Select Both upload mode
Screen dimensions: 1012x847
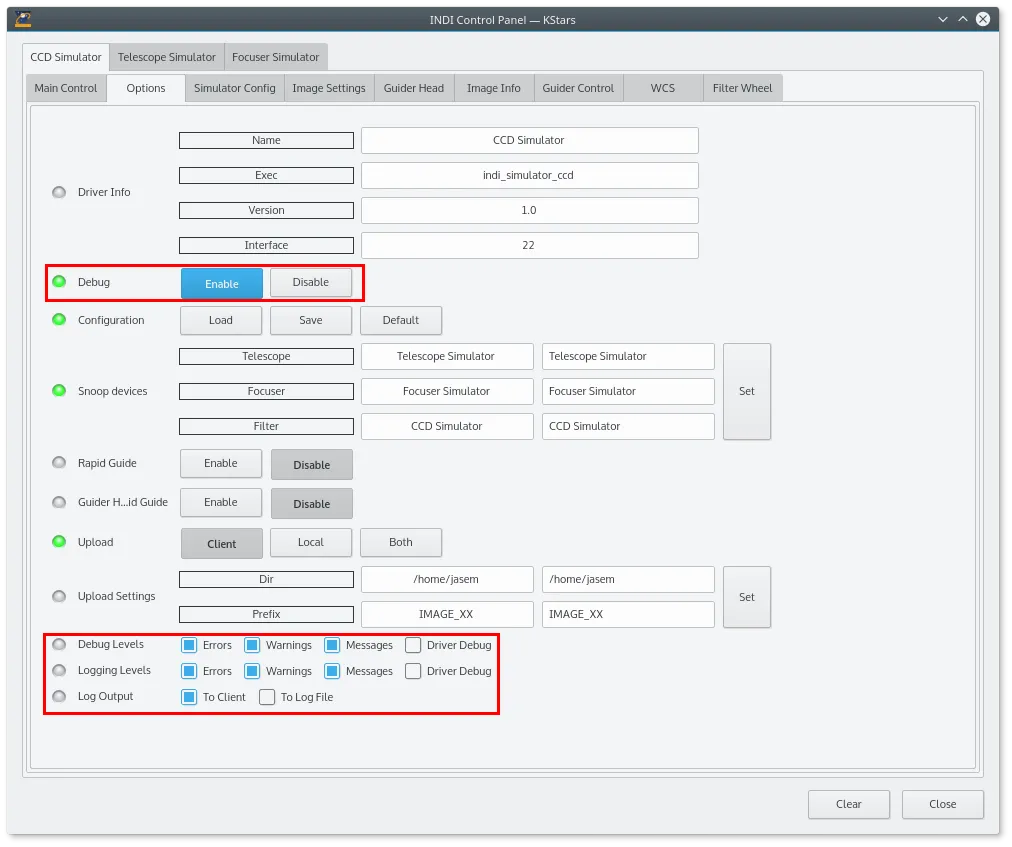pyautogui.click(x=401, y=542)
